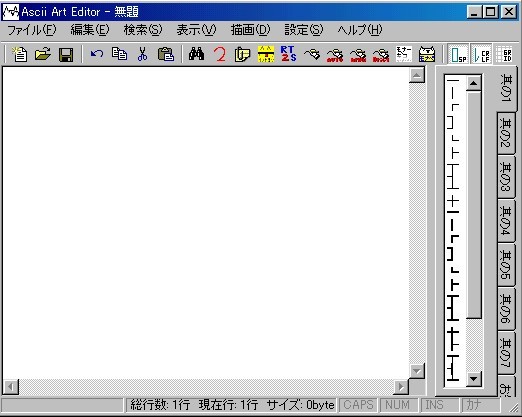Open a file with the folder icon
The width and height of the screenshot is (522, 417).
43,54
